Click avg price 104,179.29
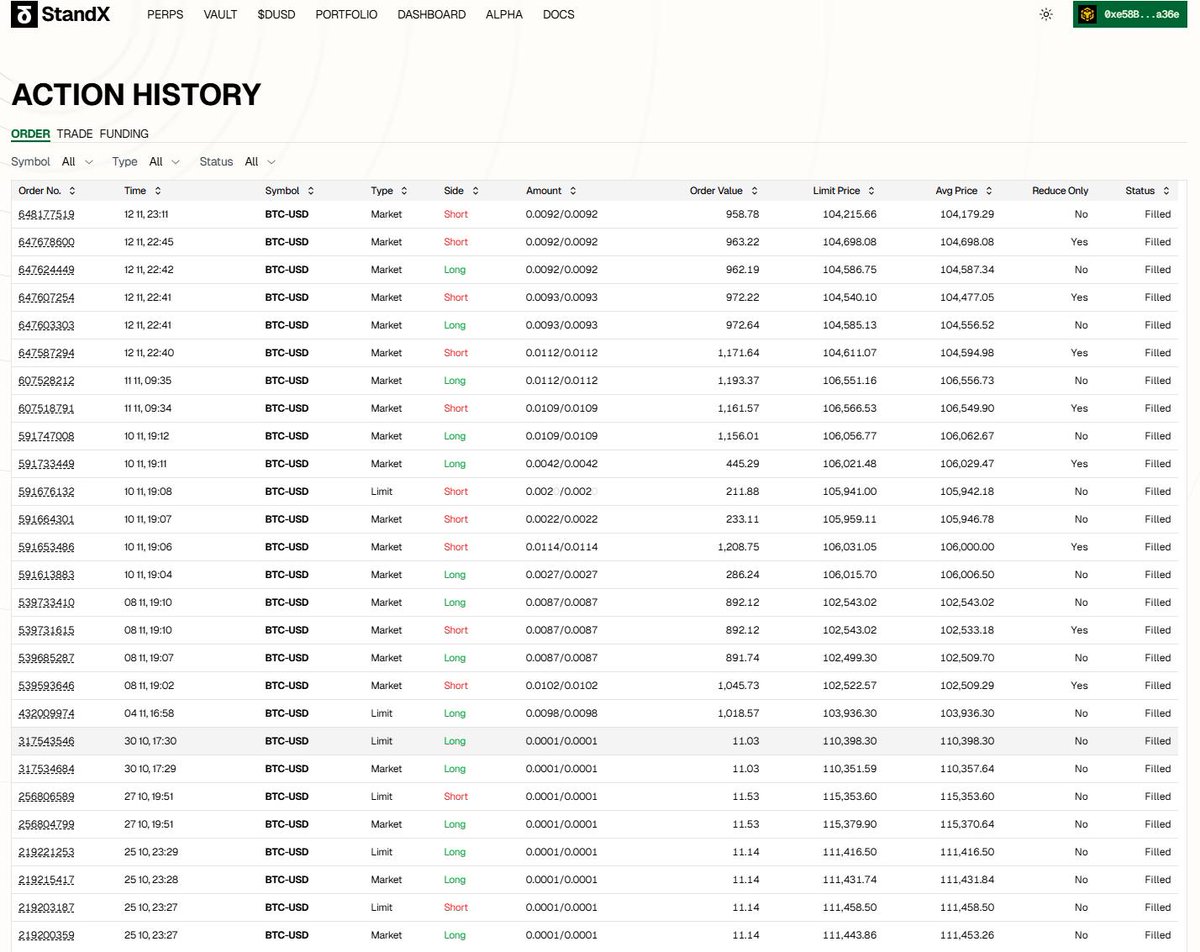This screenshot has height=952, width=1200. tap(967, 215)
